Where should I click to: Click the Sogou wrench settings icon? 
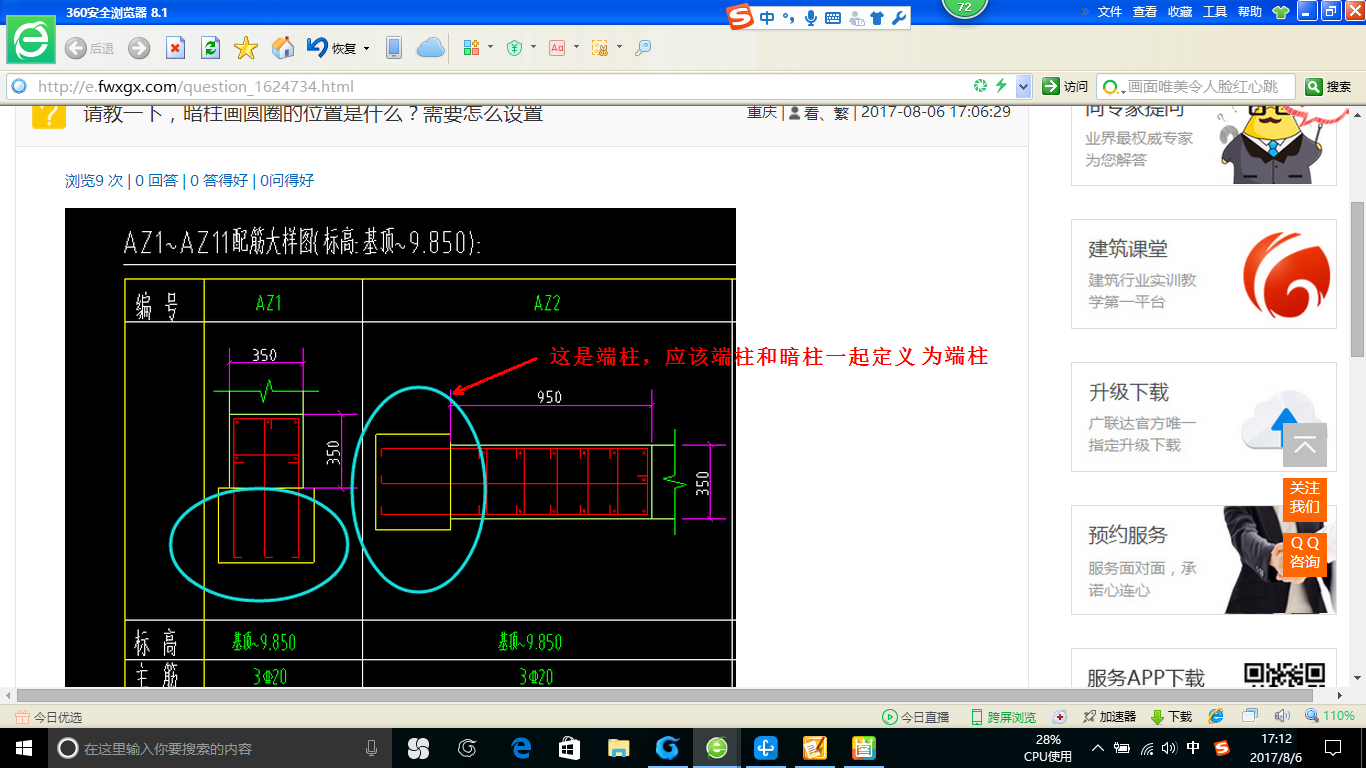pos(899,18)
